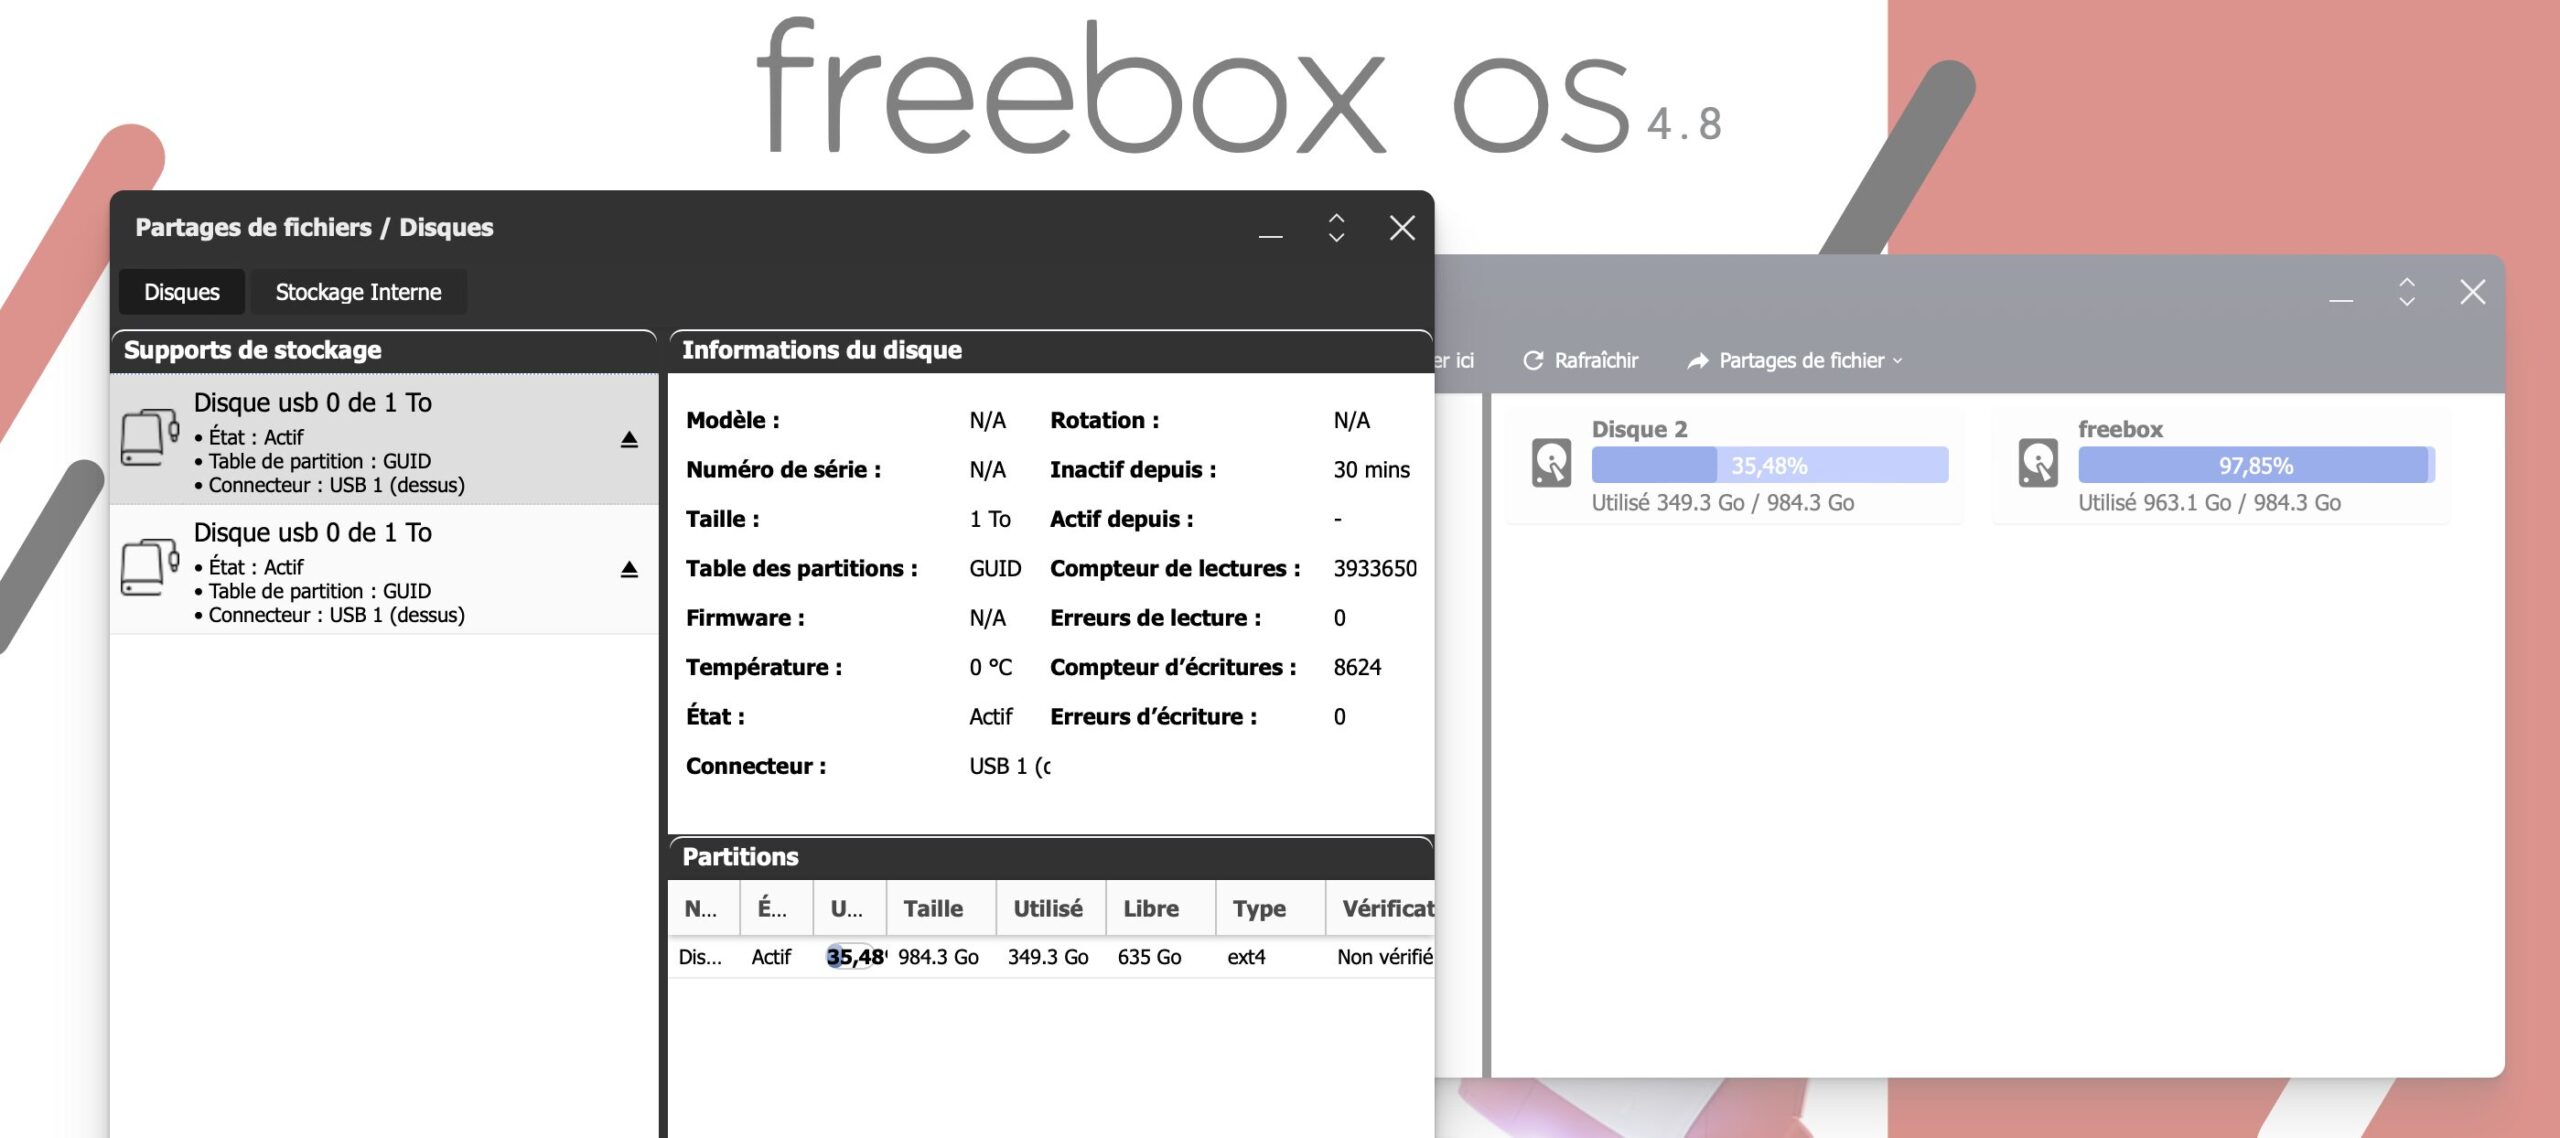Image resolution: width=2560 pixels, height=1138 pixels.
Task: Click the first USB disk drive icon
Action: pos(150,437)
